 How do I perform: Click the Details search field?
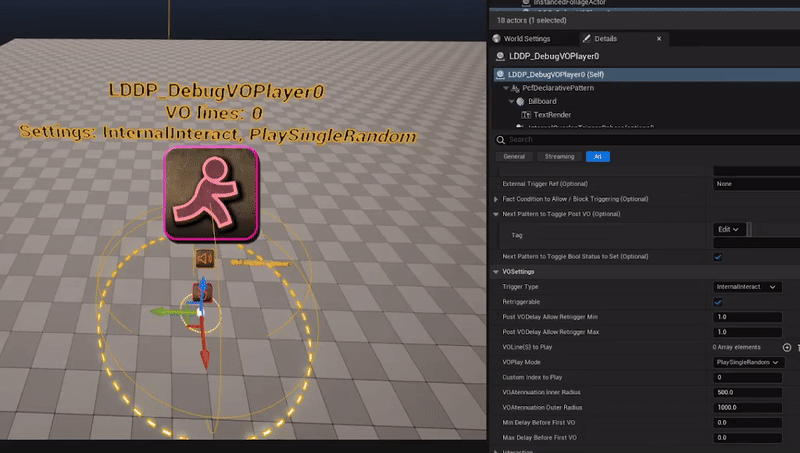click(647, 140)
